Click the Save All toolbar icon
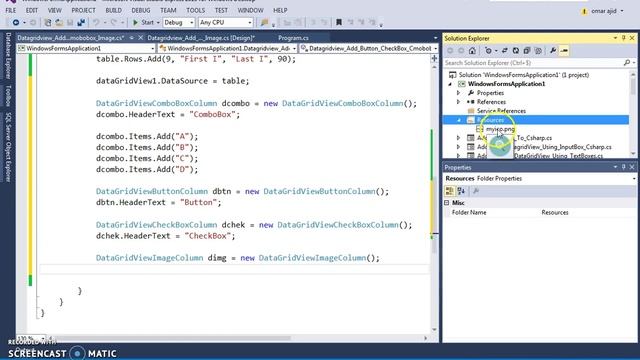The height and width of the screenshot is (360, 640). pyautogui.click(x=81, y=22)
